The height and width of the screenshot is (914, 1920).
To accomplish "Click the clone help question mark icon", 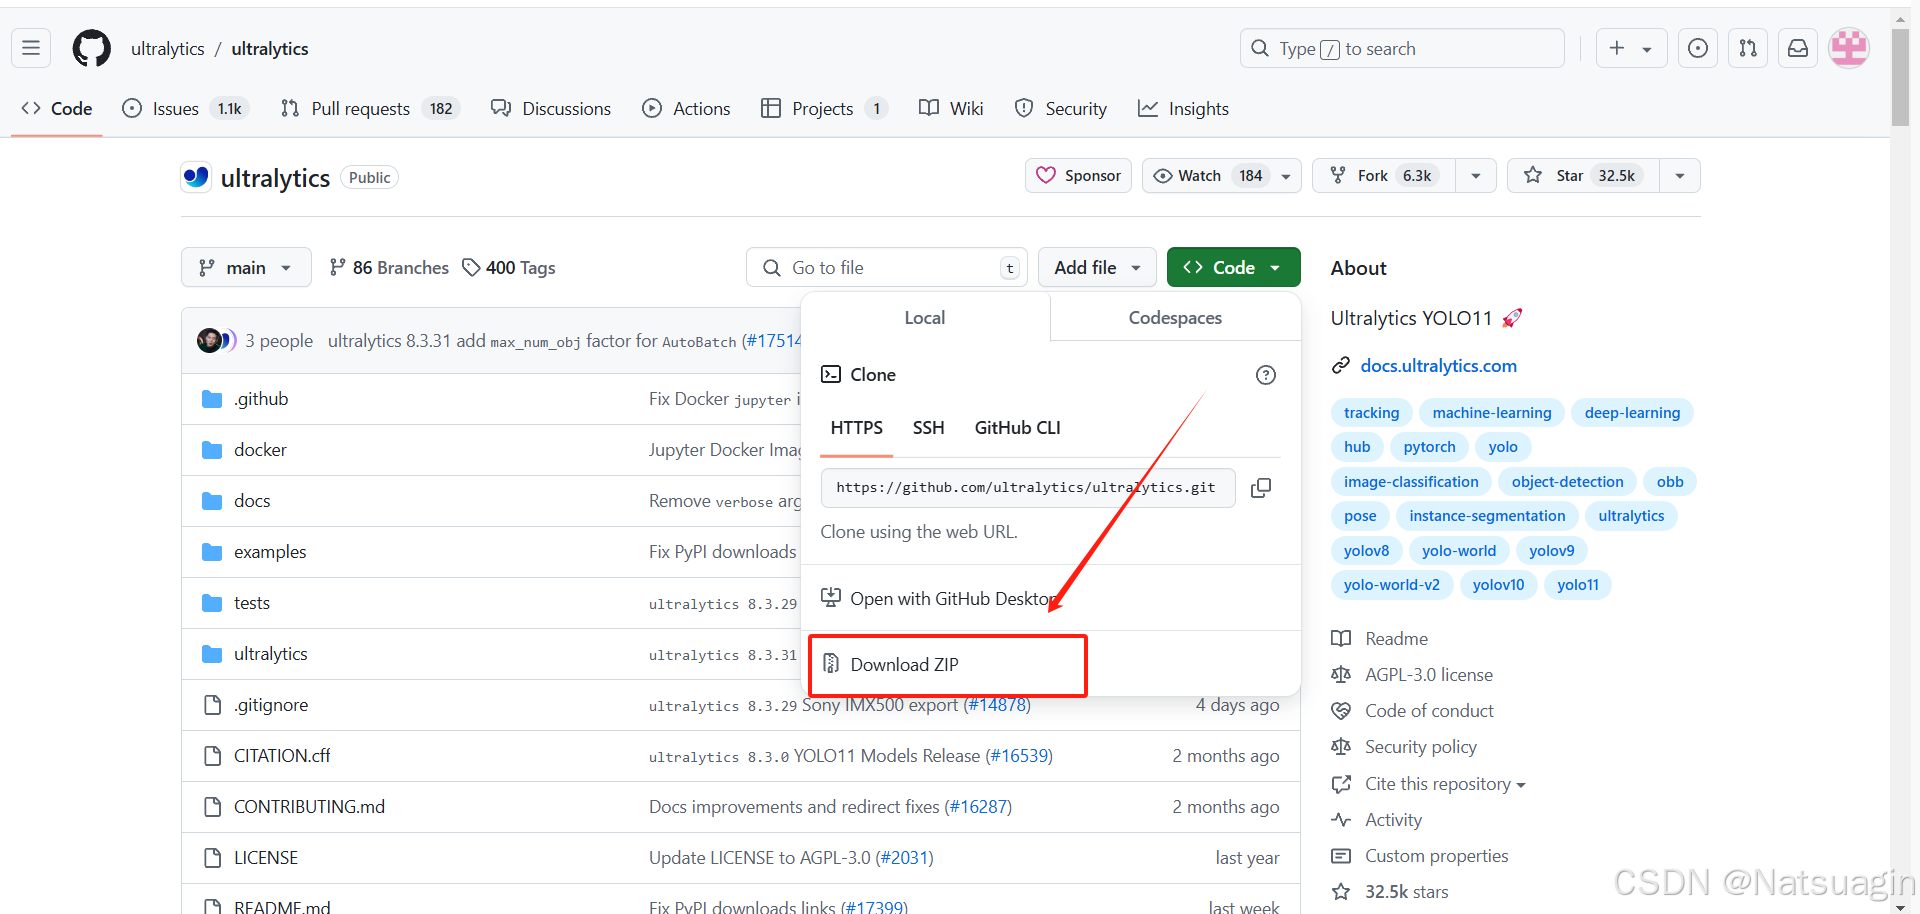I will point(1266,375).
